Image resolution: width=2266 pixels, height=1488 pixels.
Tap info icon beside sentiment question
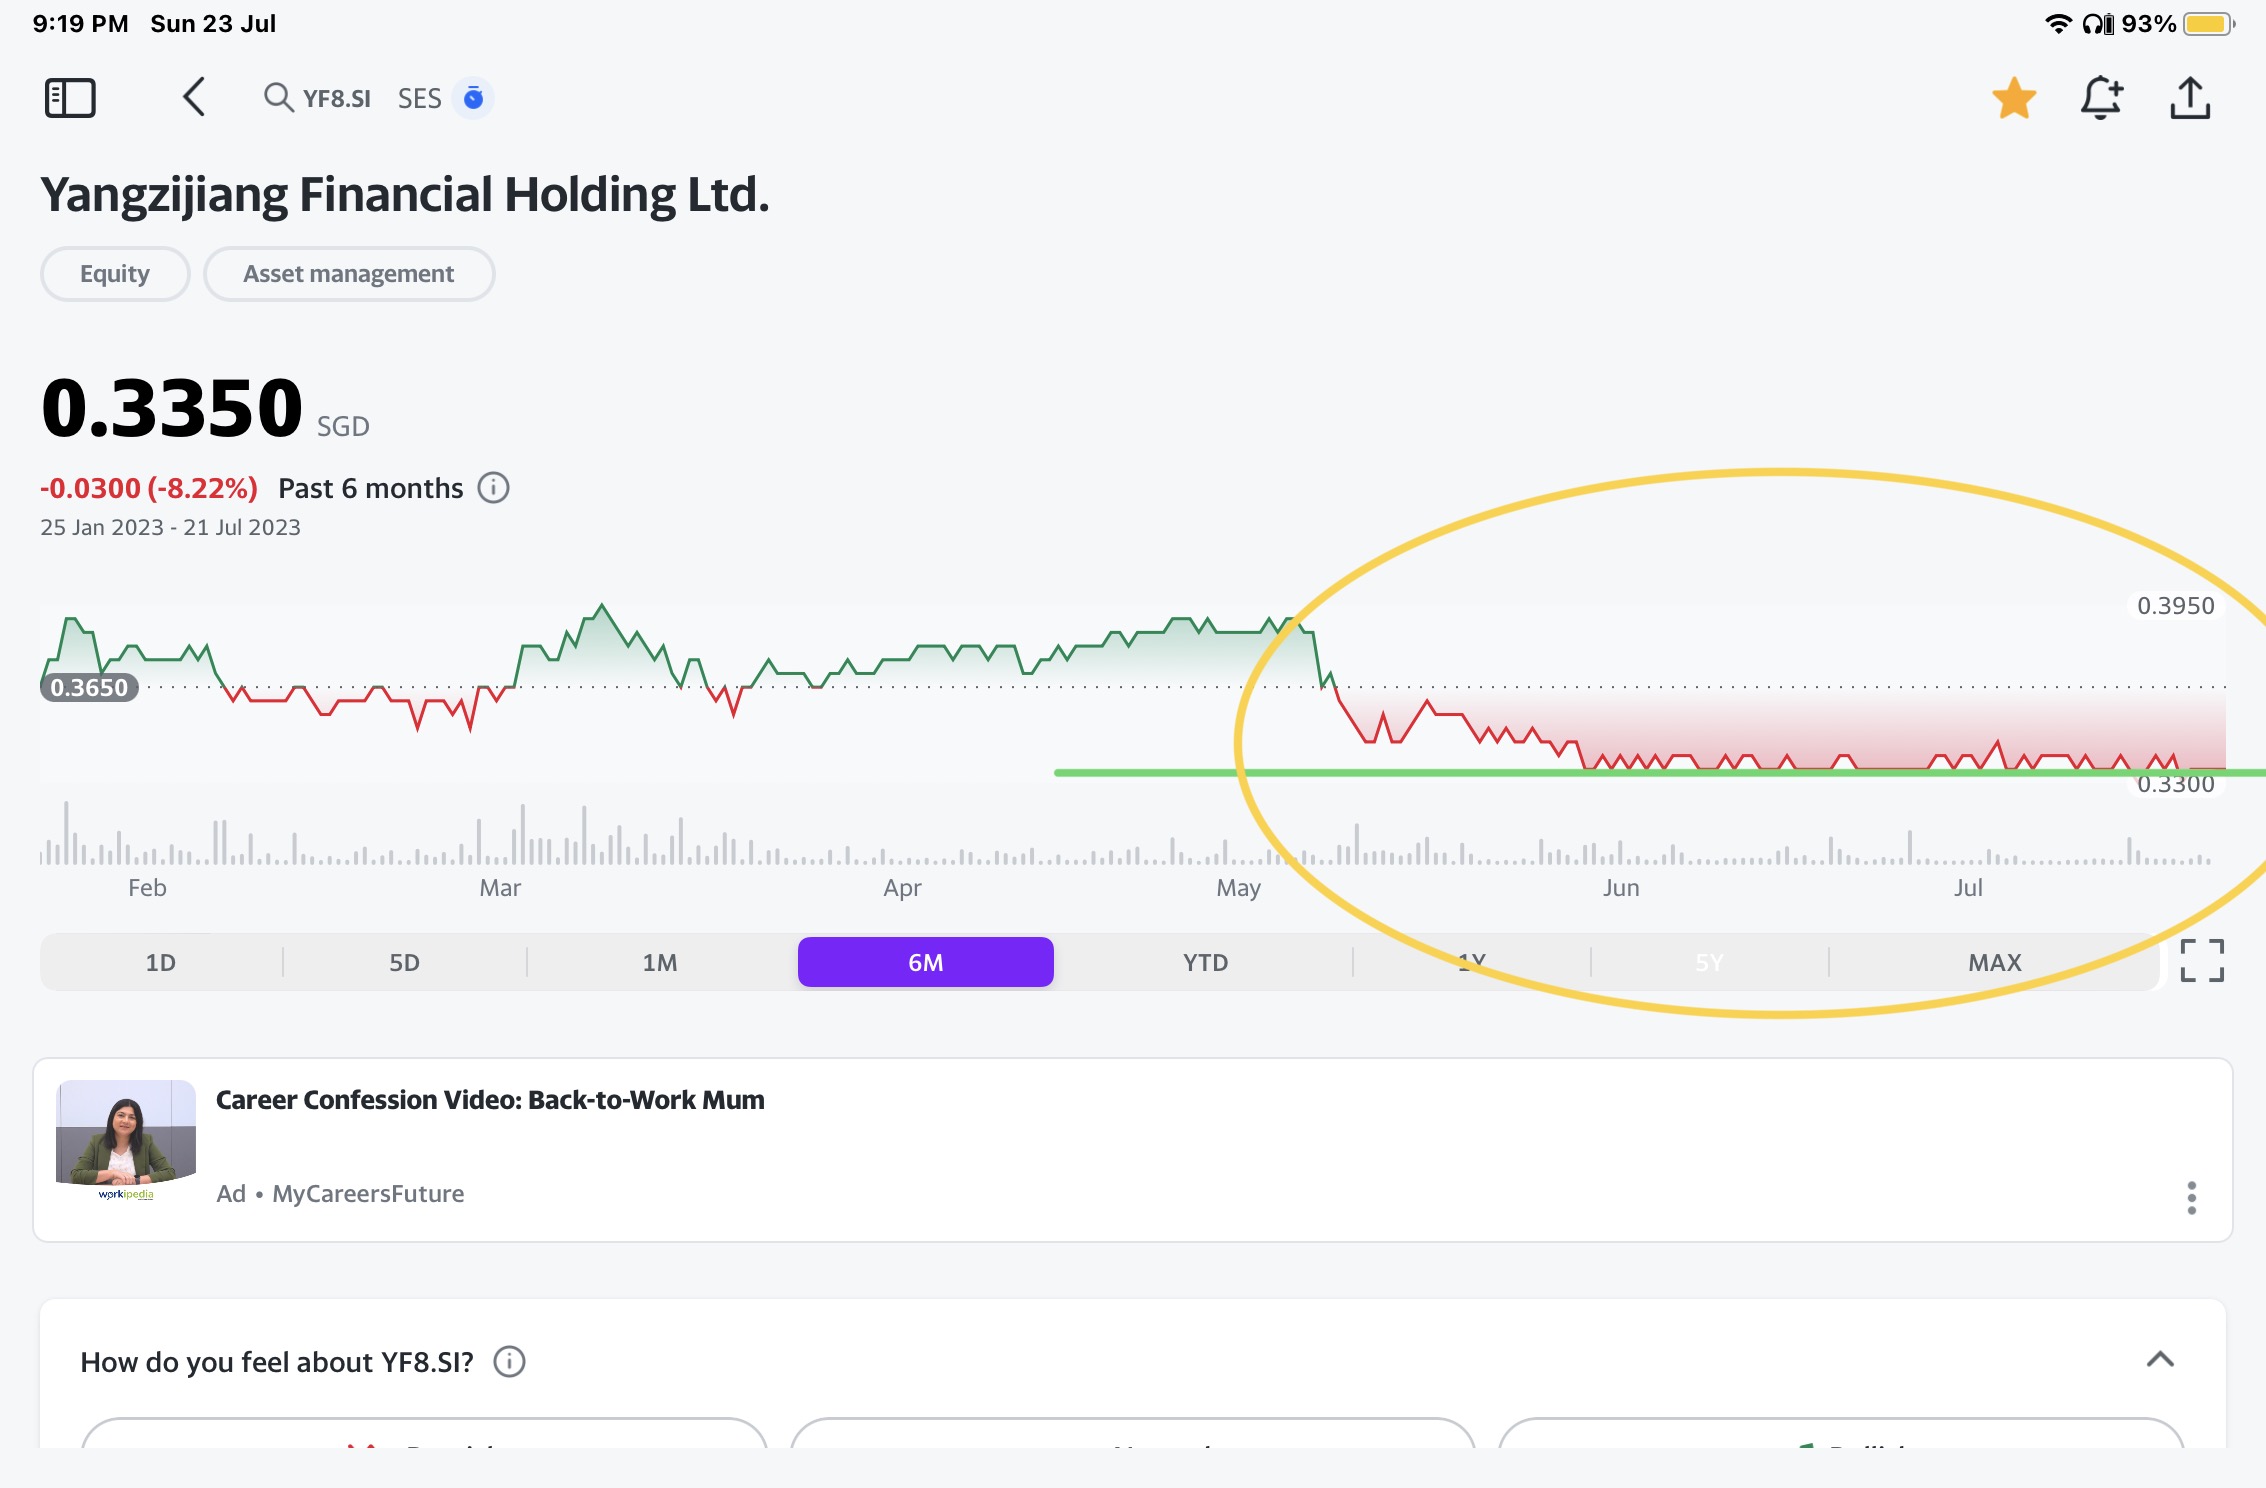coord(509,1362)
